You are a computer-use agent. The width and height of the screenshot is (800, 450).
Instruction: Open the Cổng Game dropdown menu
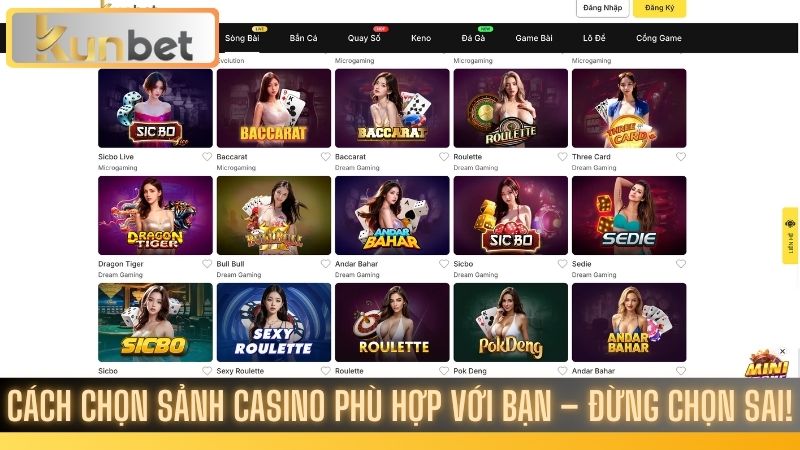tap(659, 38)
